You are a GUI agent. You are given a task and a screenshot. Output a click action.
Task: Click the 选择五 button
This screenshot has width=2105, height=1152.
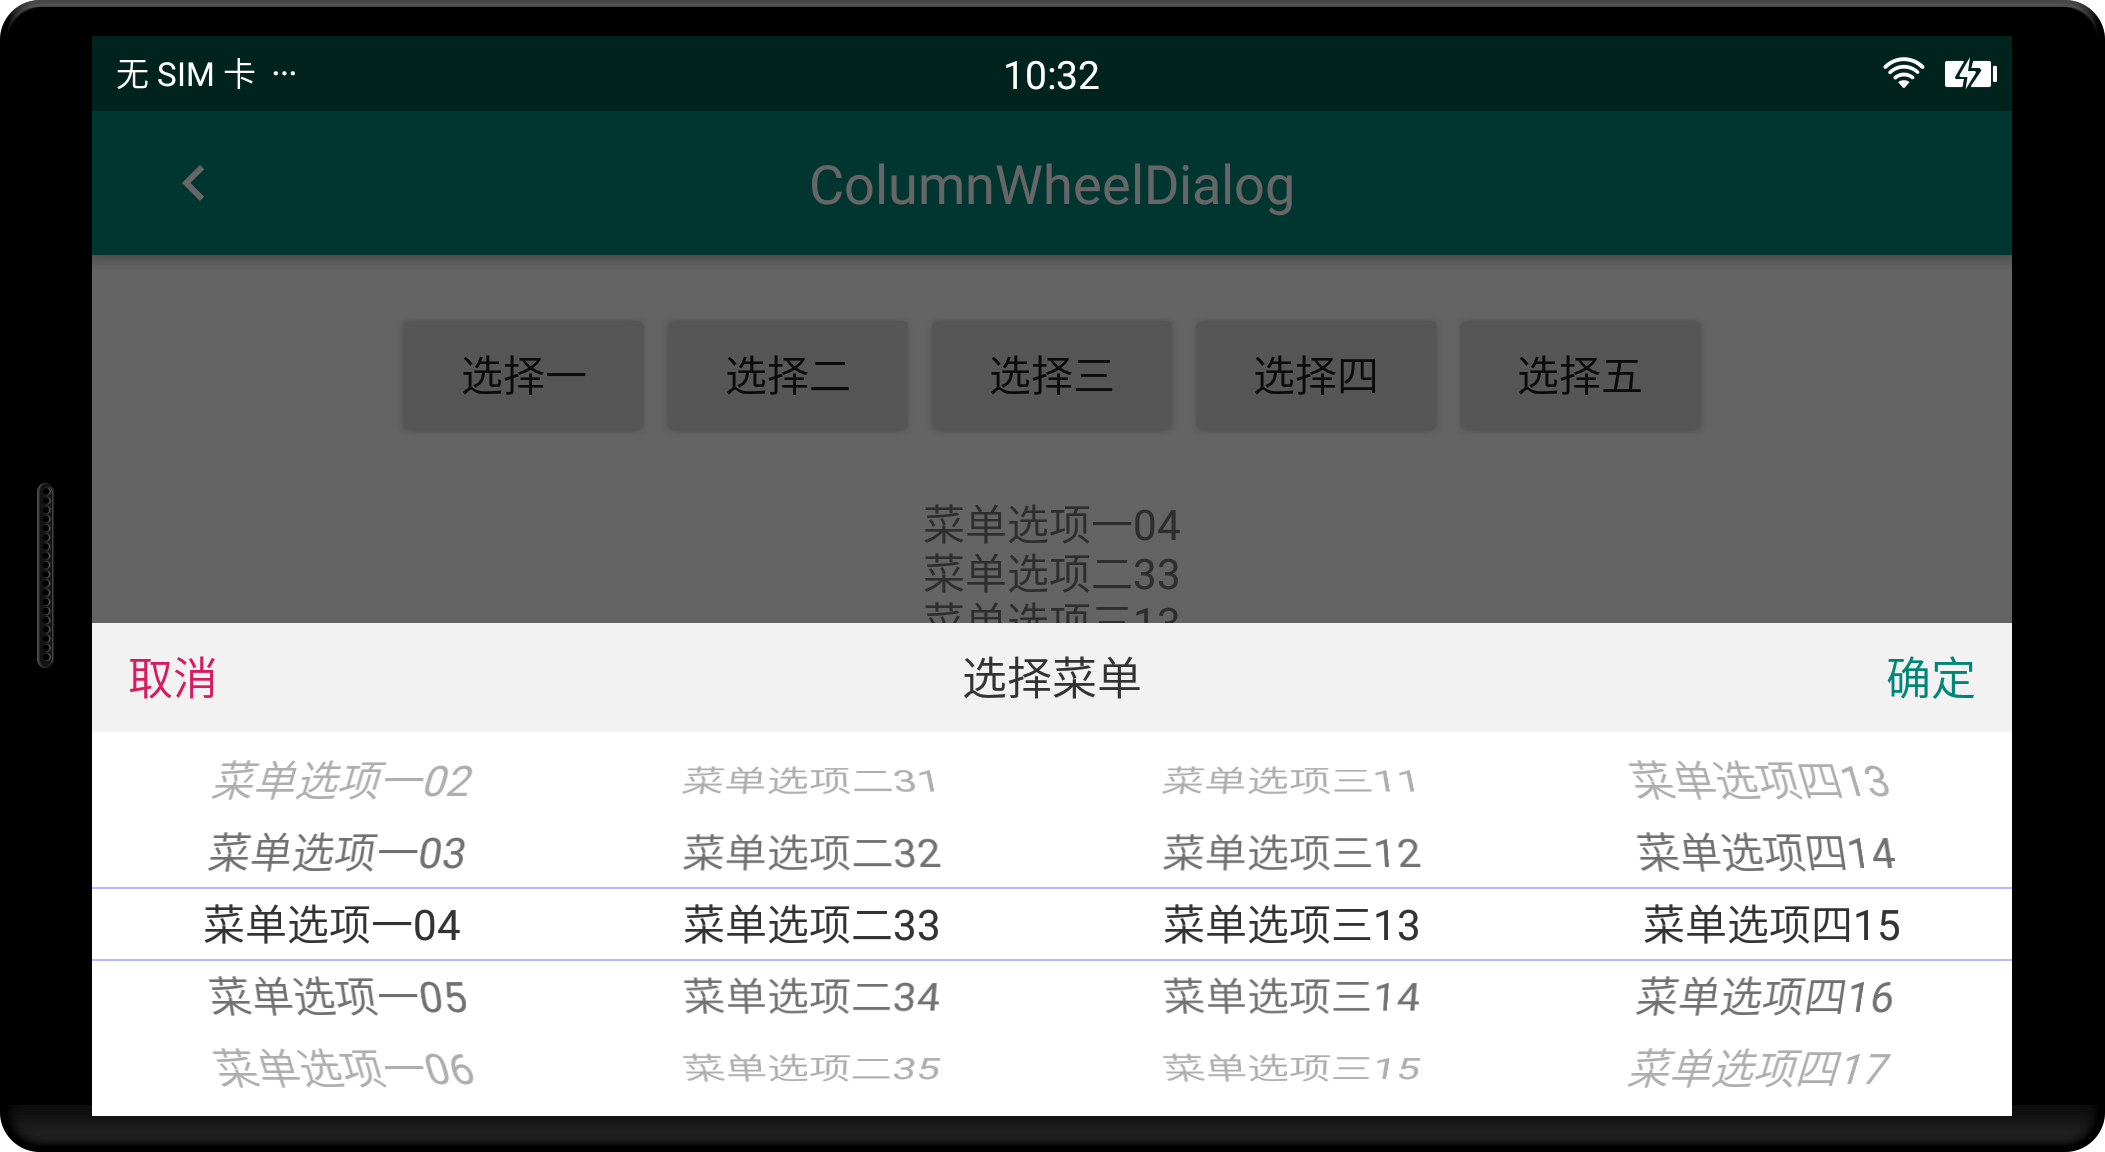[x=1579, y=376]
